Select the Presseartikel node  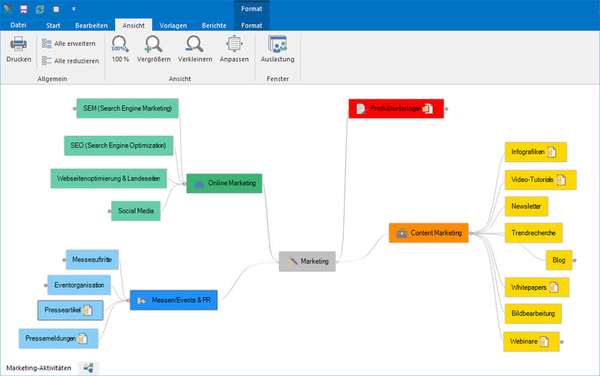pyautogui.click(x=70, y=310)
